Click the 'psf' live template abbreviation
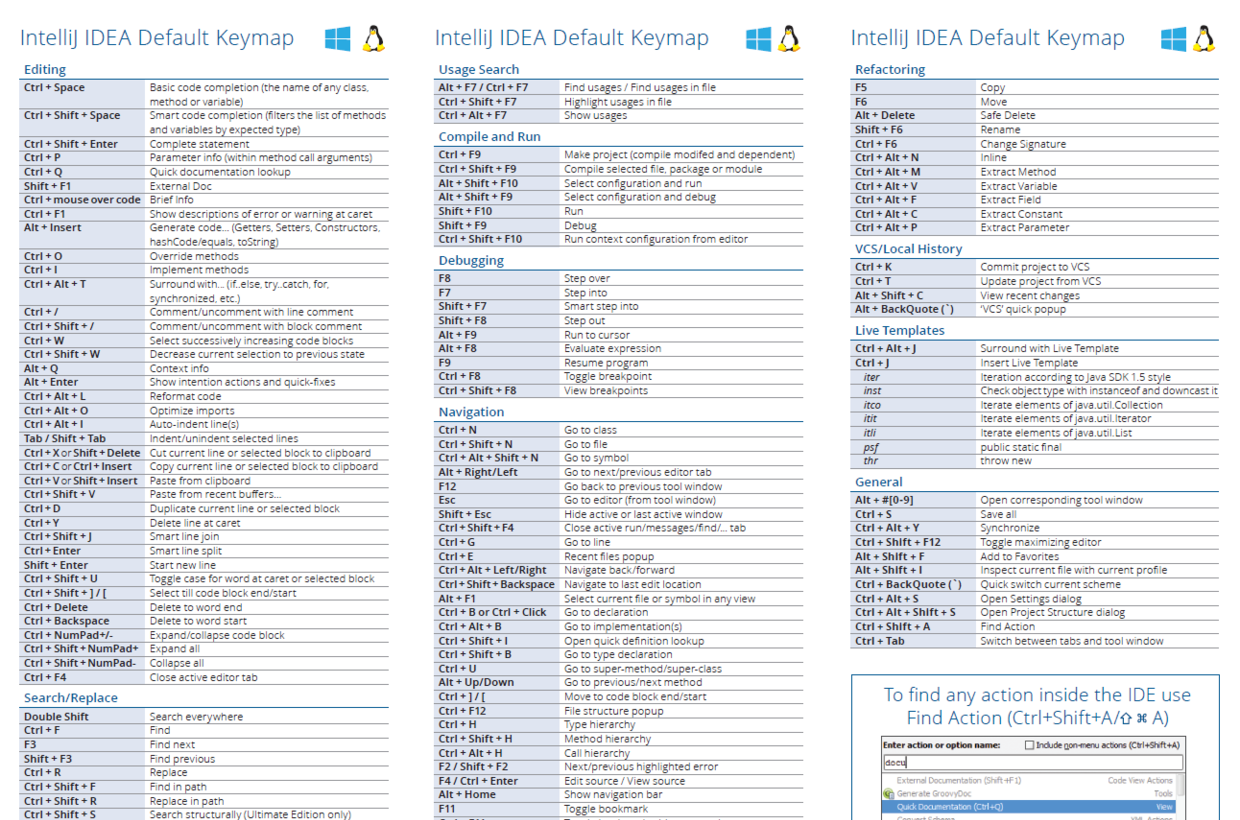Viewport: 1240px width, 820px height. coord(871,448)
